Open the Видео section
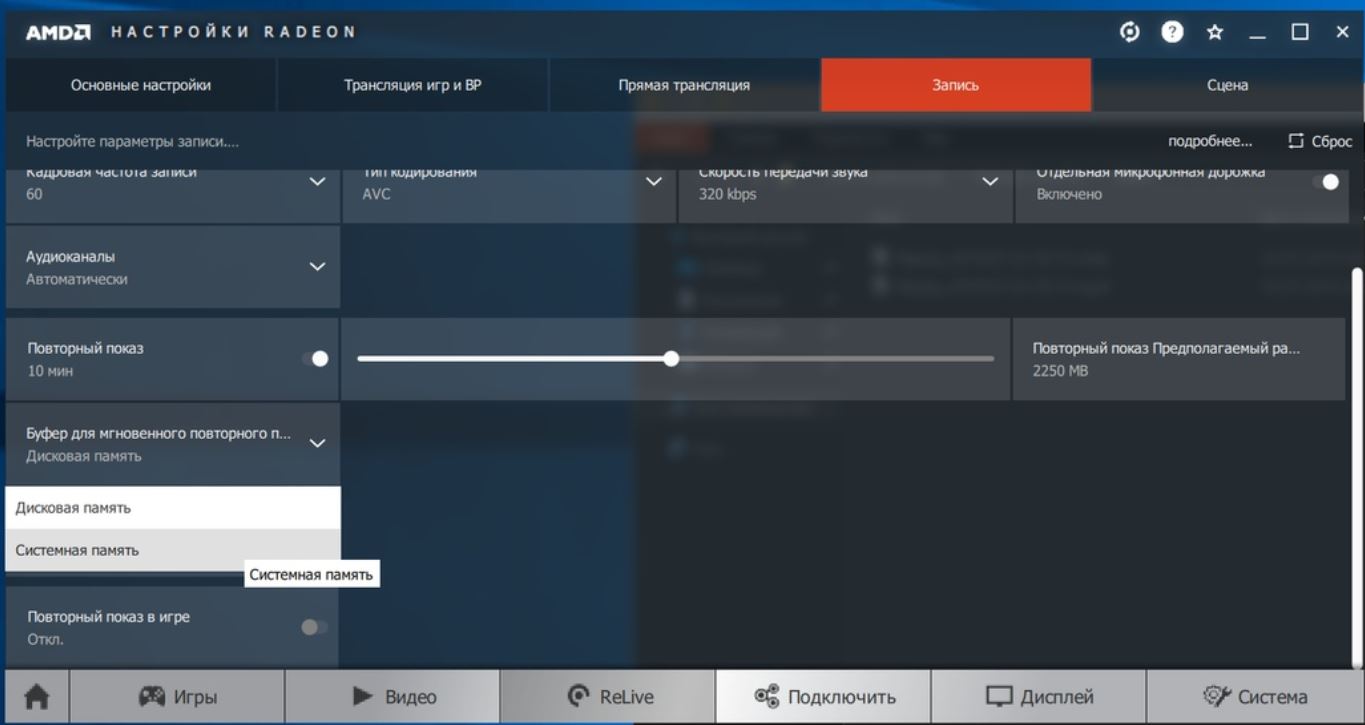 pos(393,697)
